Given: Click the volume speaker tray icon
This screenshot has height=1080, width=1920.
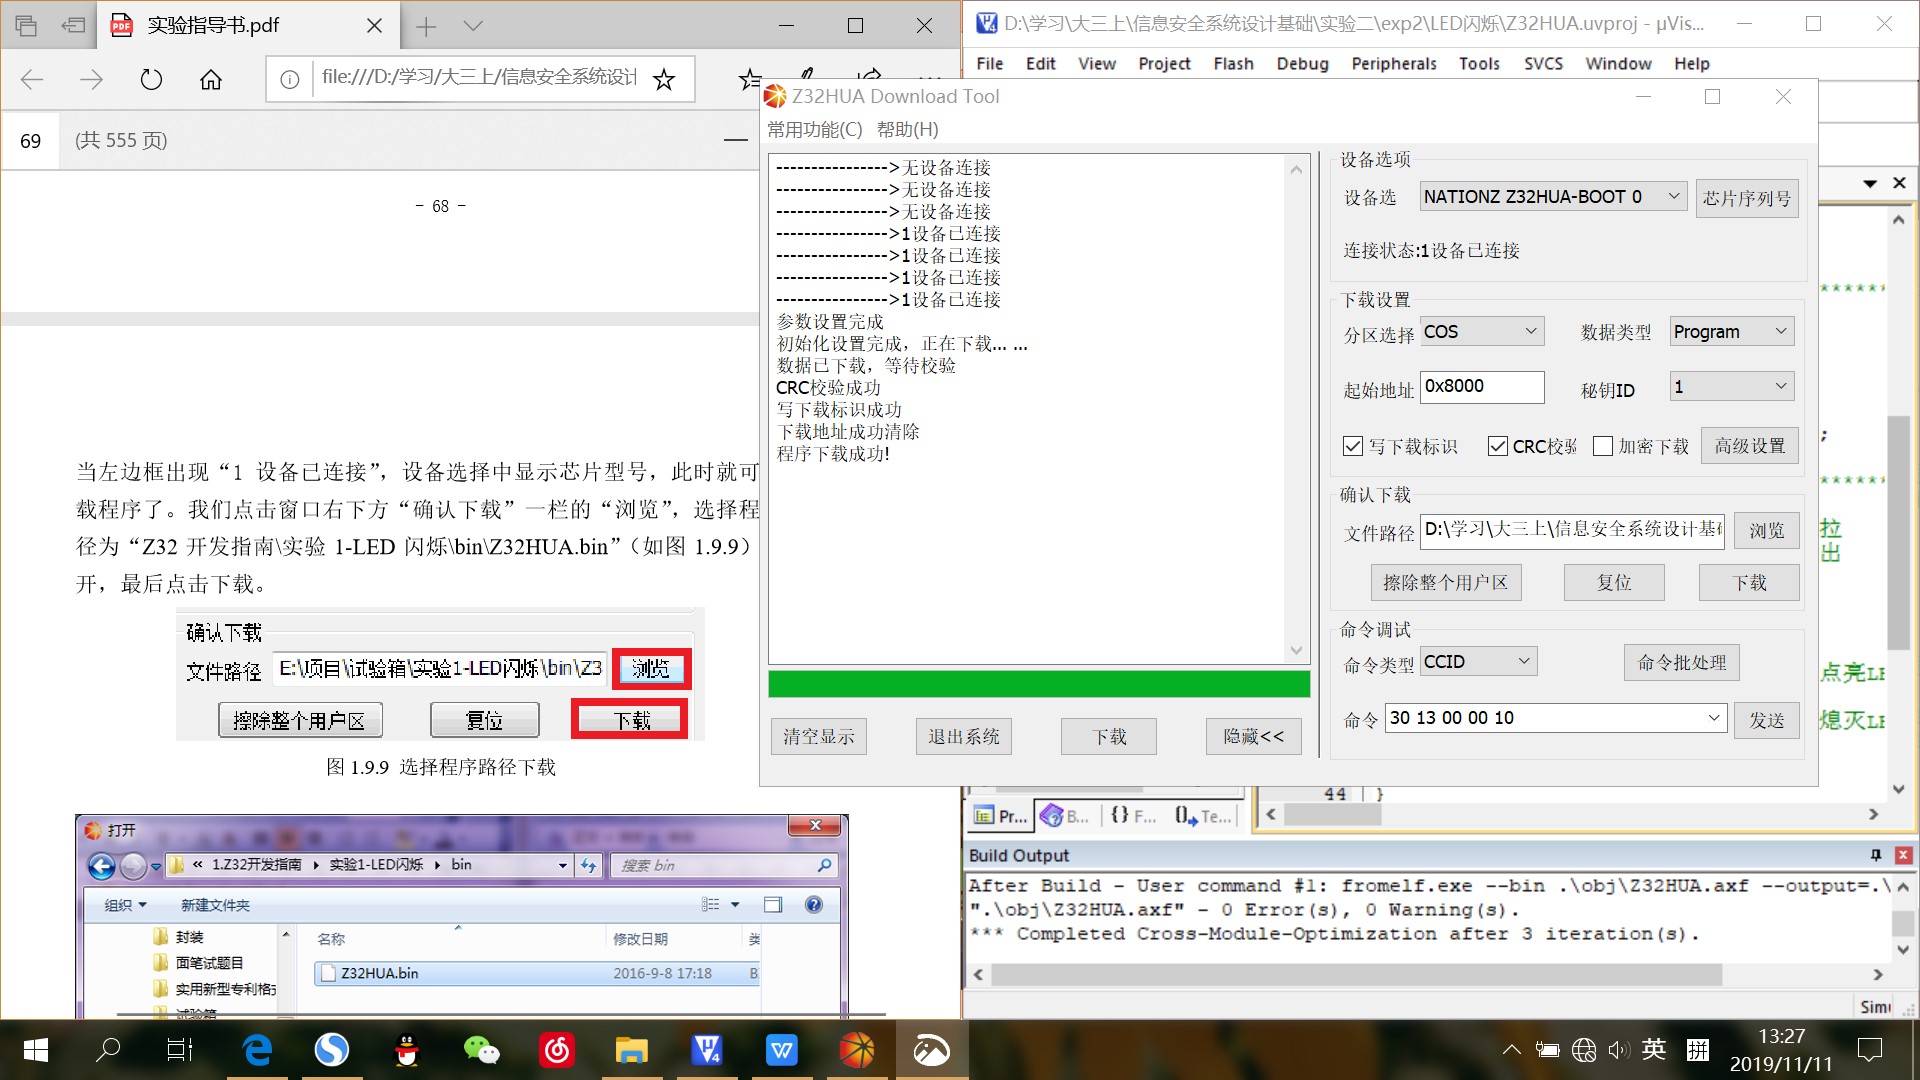Looking at the screenshot, I should 1617,1050.
